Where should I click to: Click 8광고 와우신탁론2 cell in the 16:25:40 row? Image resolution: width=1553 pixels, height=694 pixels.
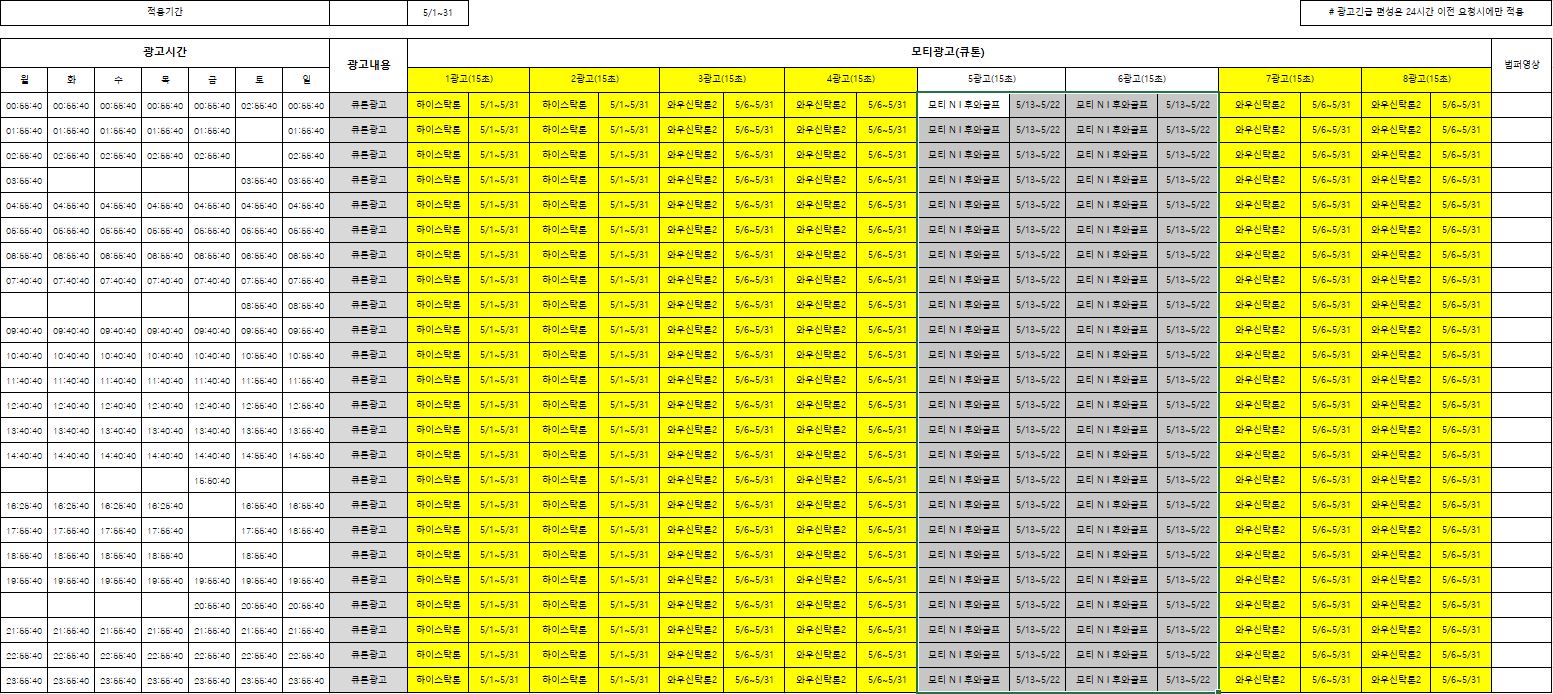coord(1398,505)
